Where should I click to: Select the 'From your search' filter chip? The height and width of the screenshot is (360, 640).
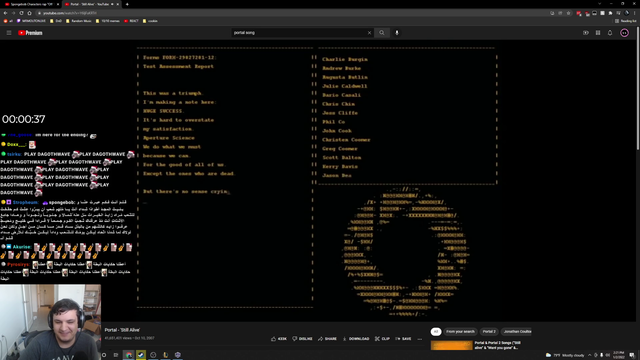[x=460, y=331]
